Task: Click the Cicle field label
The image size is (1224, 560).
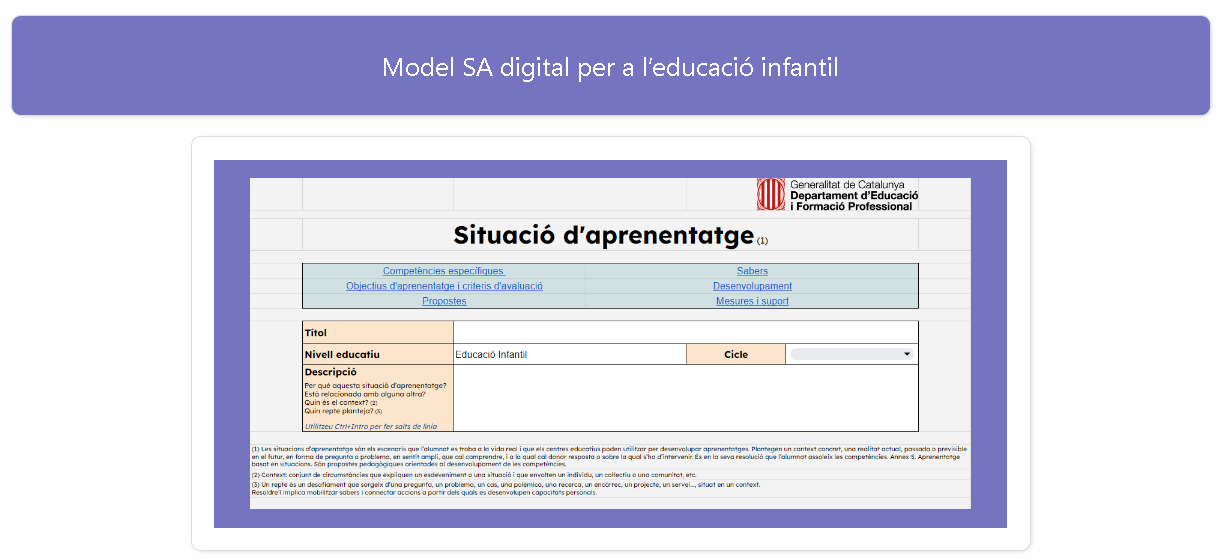Action: point(735,354)
